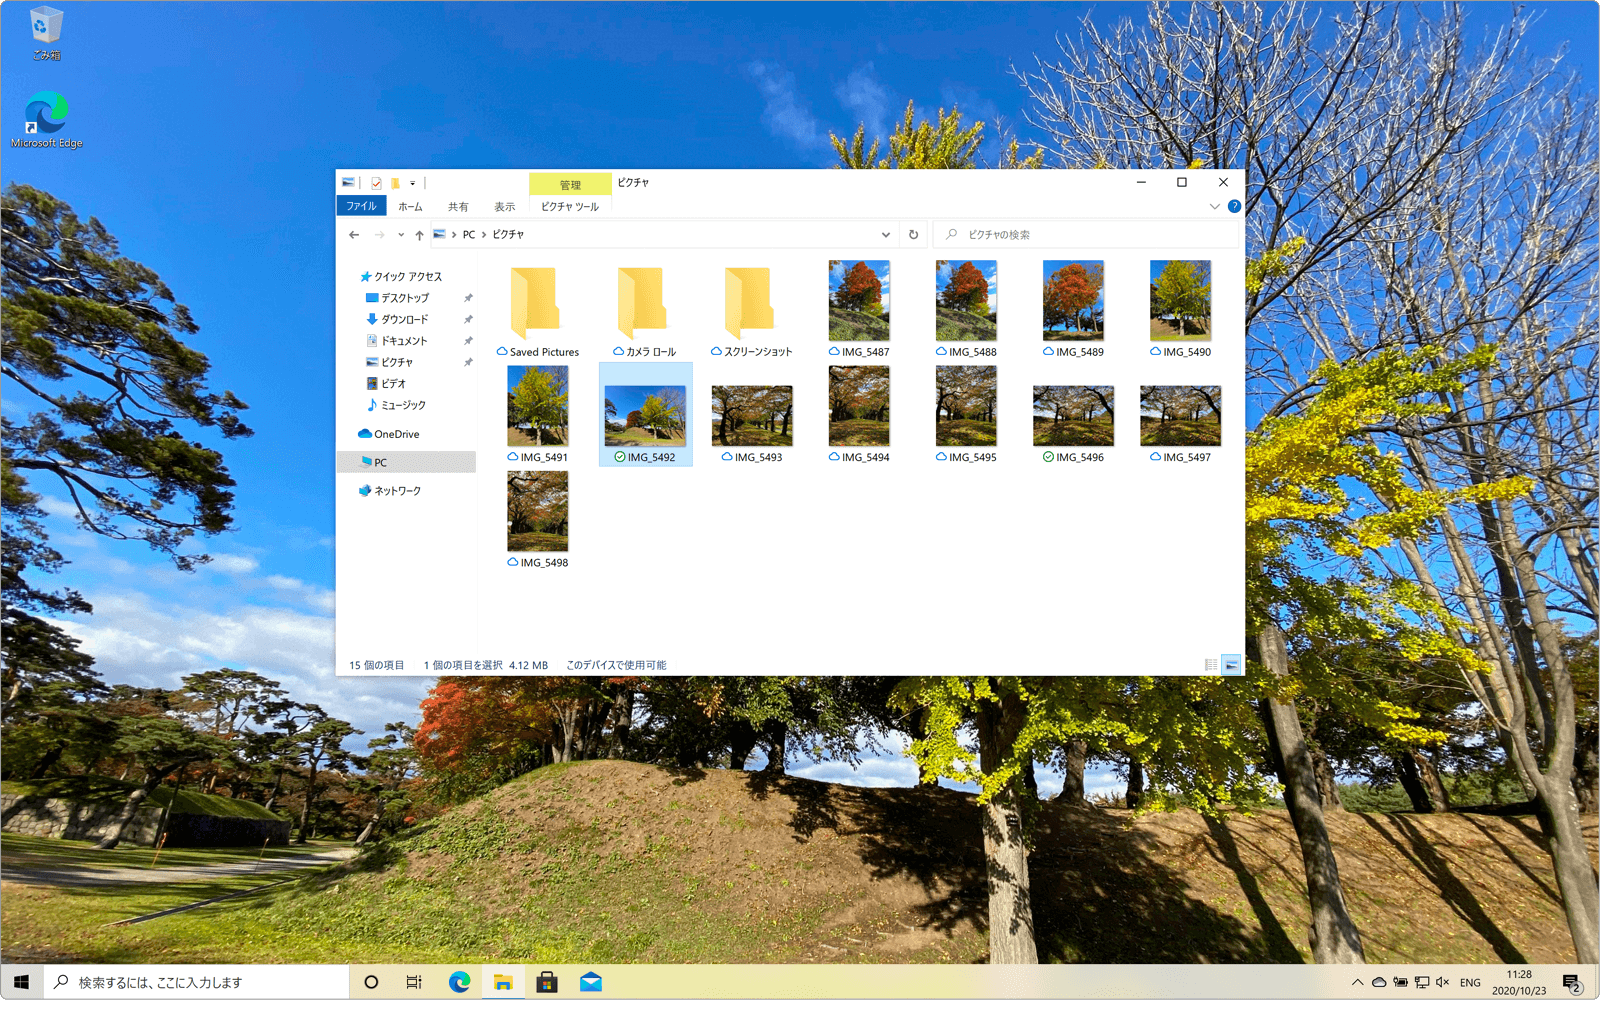Open OneDrive tray cloud icon
Screen dimensions: 1600x1020
1379,983
